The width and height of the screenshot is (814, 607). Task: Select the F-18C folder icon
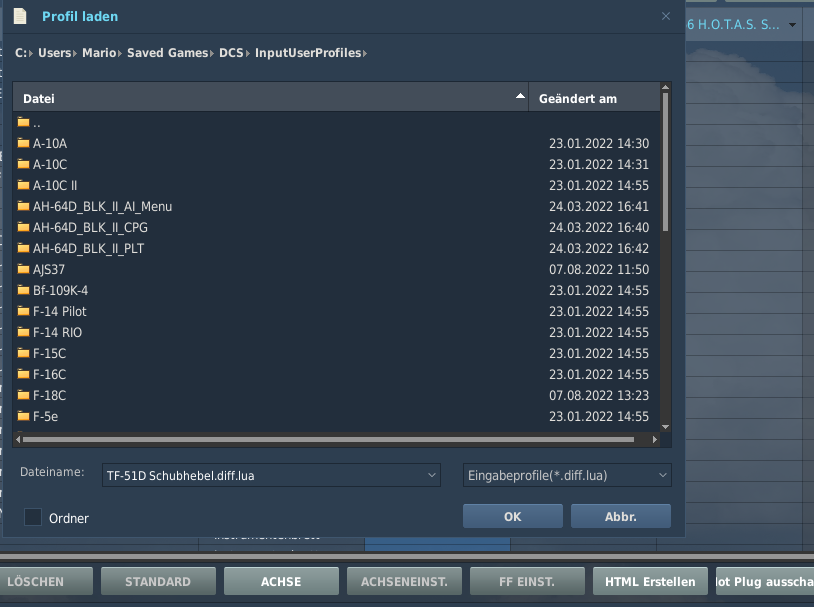tap(23, 395)
